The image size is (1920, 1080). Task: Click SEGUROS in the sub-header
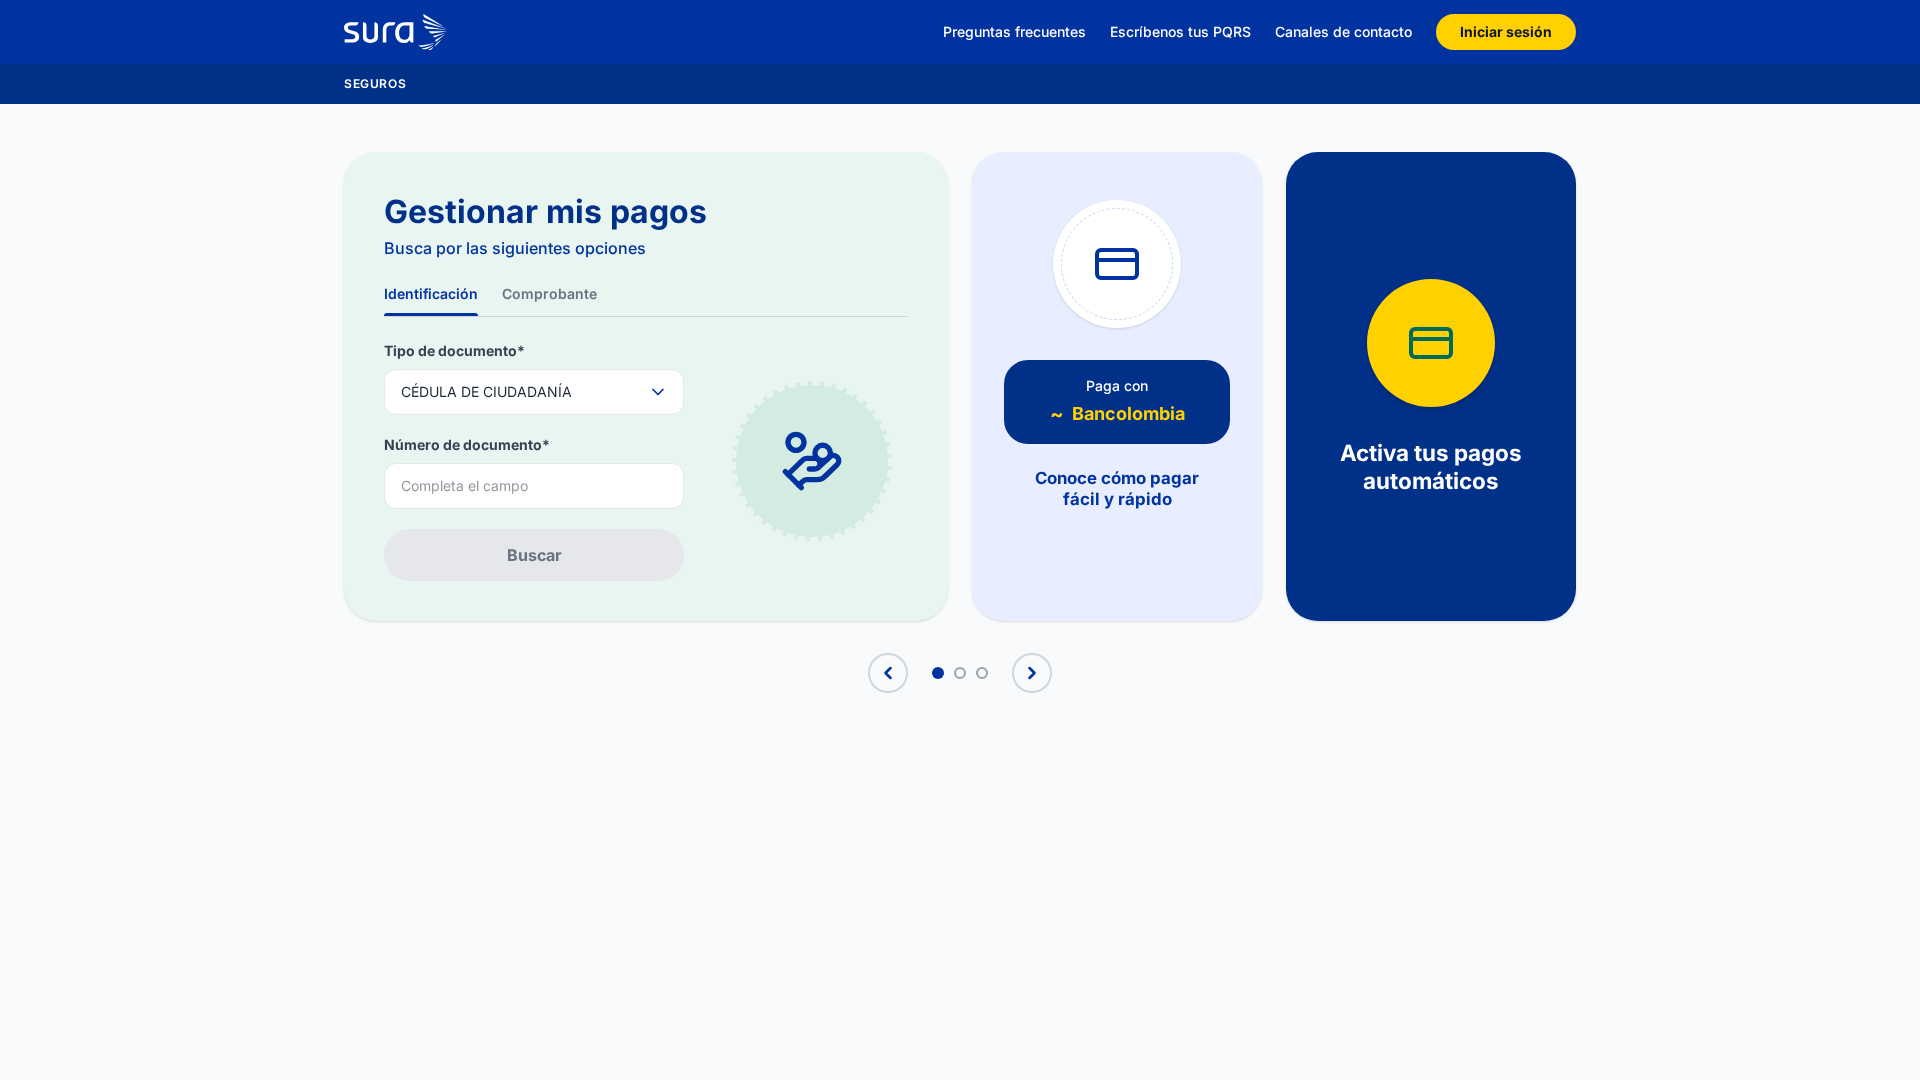click(375, 84)
